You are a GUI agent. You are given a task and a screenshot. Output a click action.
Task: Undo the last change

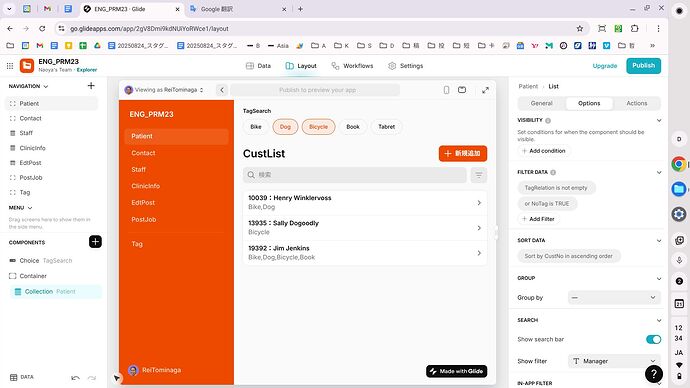coord(75,377)
